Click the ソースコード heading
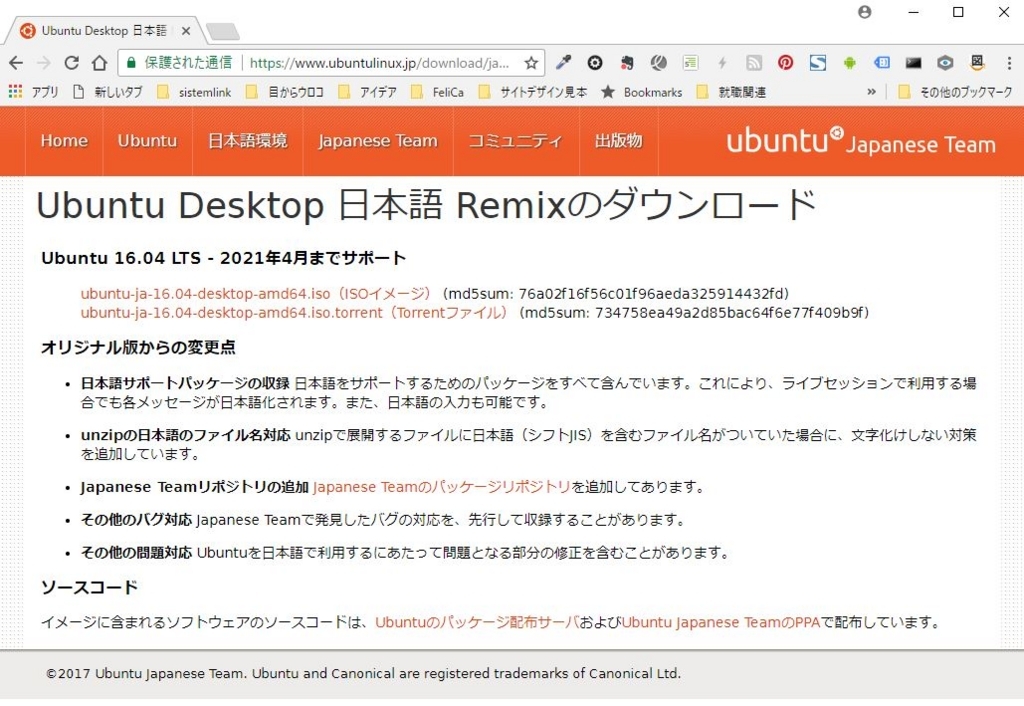1024x706 pixels. 89,587
